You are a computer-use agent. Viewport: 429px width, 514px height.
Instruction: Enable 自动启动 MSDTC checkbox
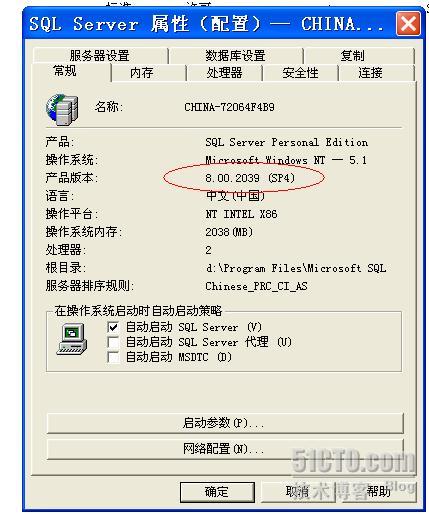click(x=113, y=357)
